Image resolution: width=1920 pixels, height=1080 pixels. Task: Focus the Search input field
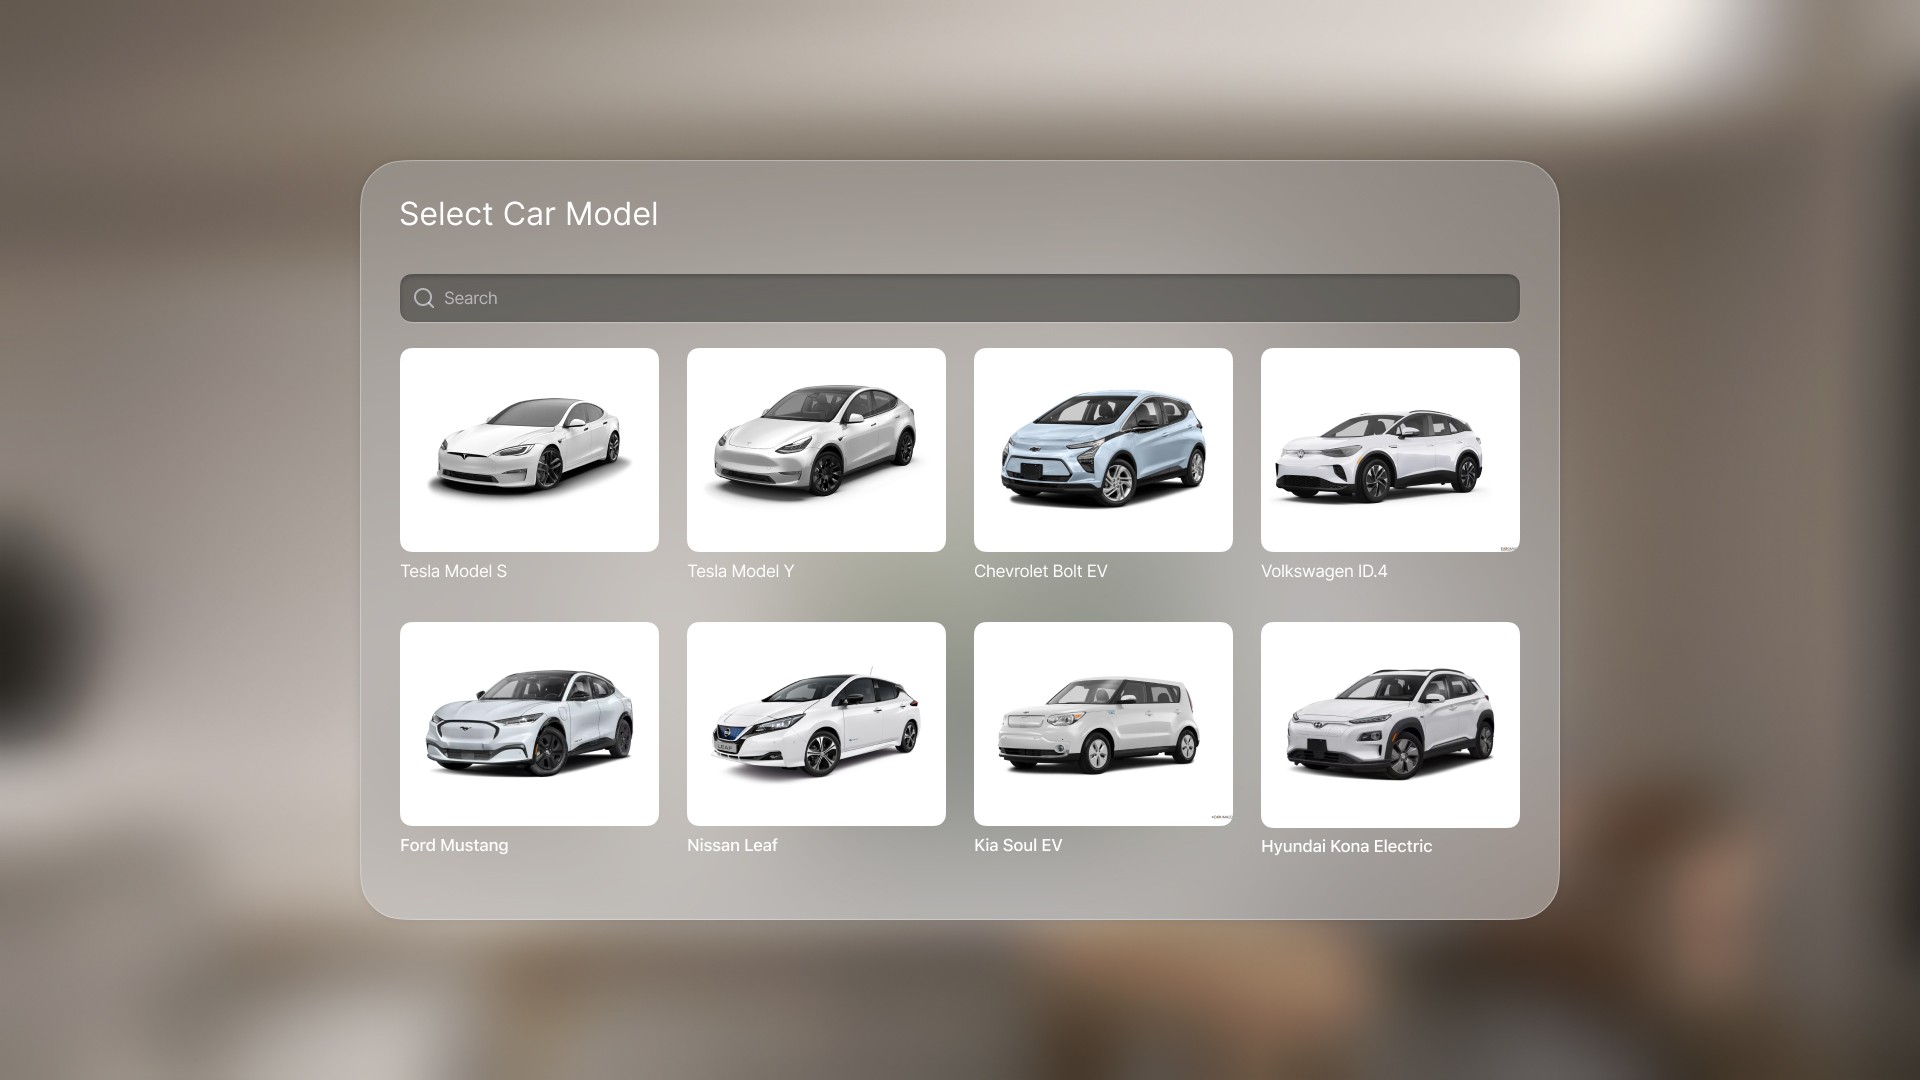(x=960, y=298)
